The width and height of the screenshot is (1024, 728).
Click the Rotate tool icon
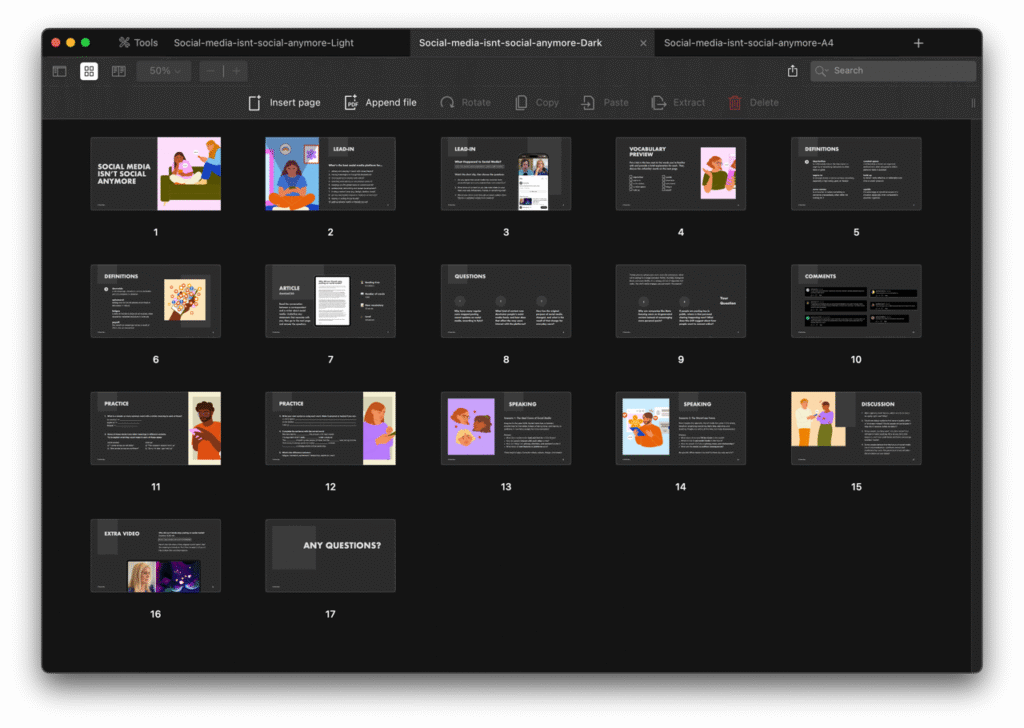[448, 103]
